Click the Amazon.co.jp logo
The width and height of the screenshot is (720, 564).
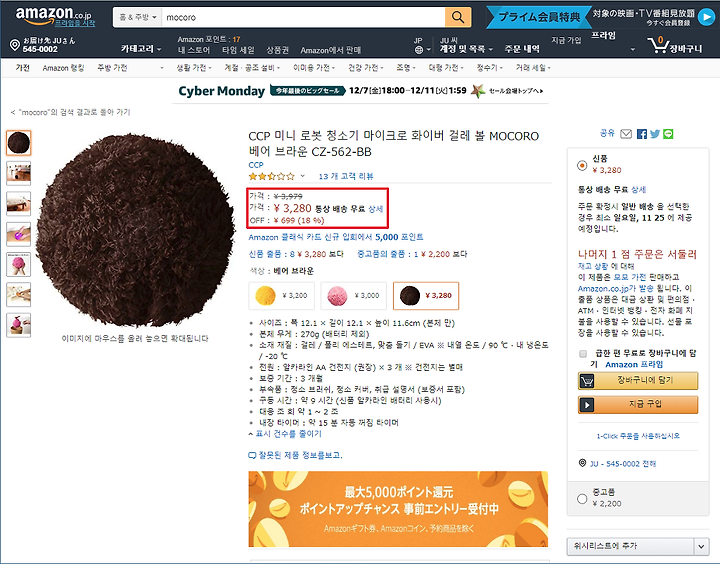click(53, 15)
